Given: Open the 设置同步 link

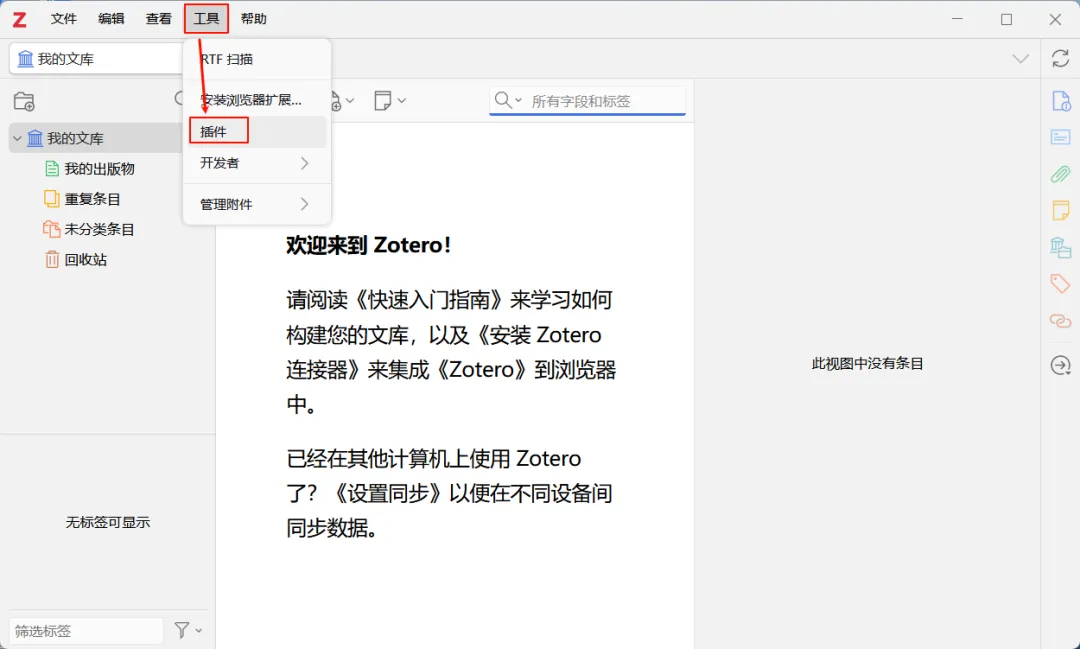Looking at the screenshot, I should click(385, 493).
